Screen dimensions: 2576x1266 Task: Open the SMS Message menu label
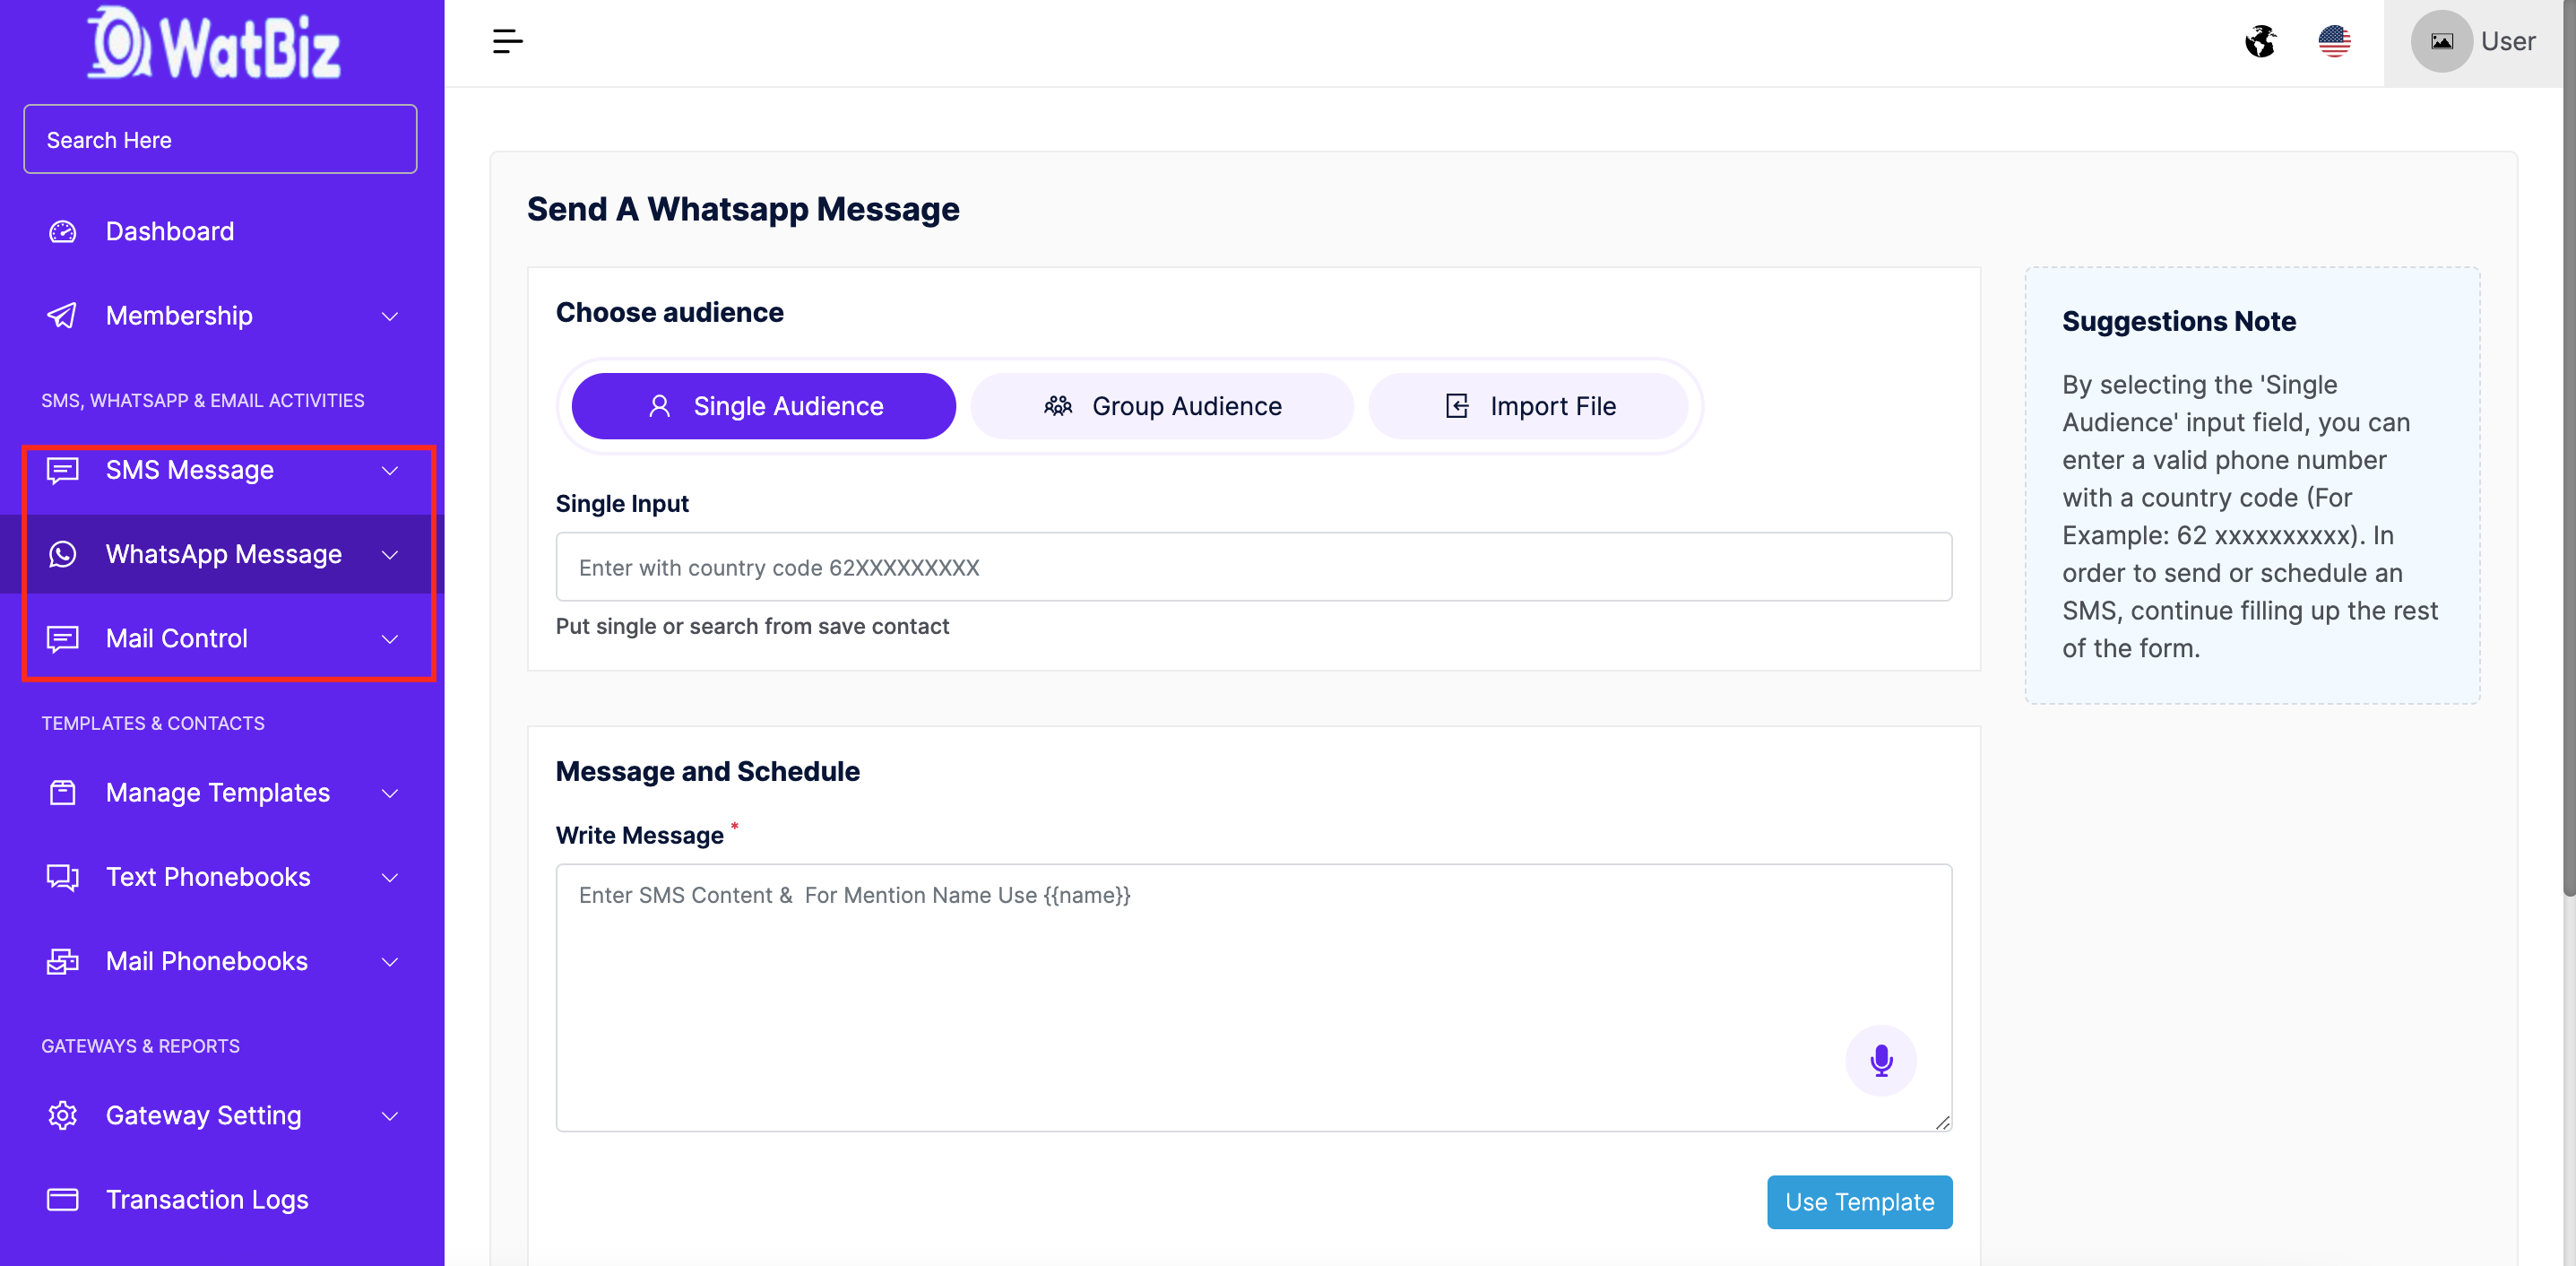[x=190, y=470]
